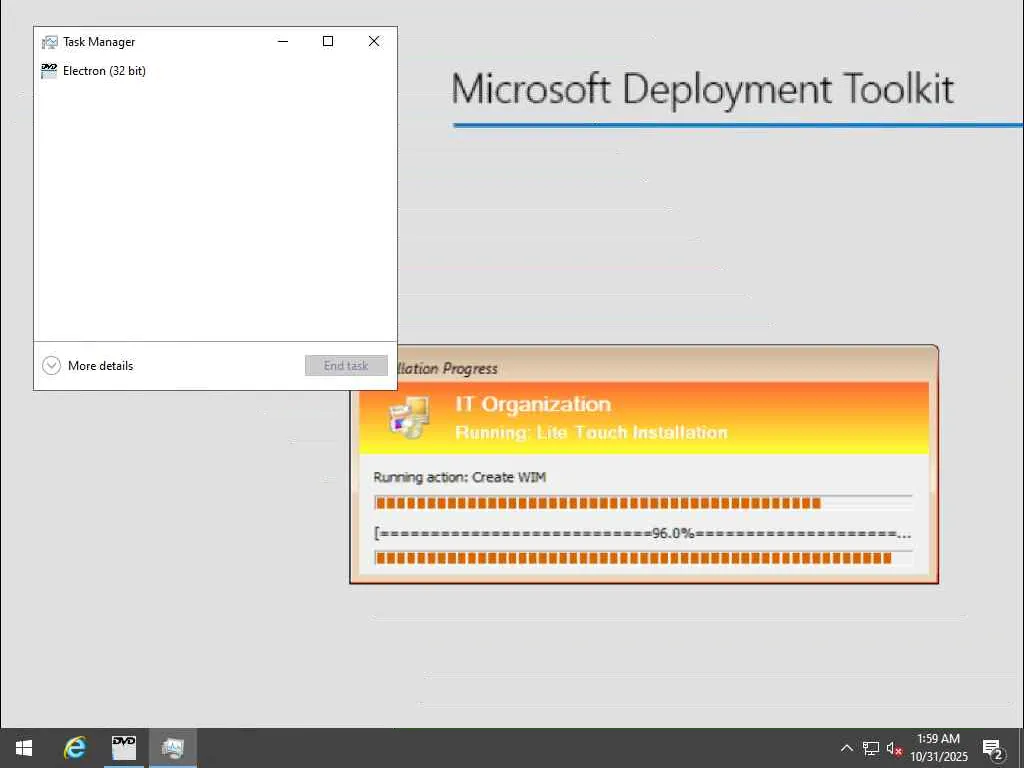Viewport: 1024px width, 768px height.
Task: Expand Task Manager with More details
Action: pos(88,366)
